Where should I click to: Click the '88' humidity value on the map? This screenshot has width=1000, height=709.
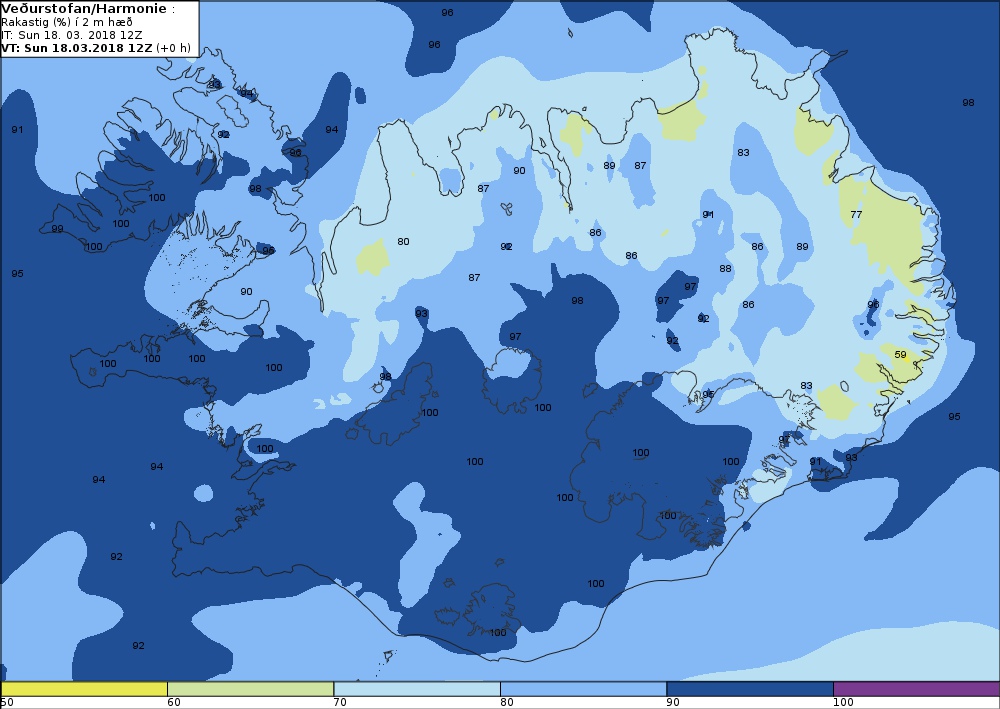(x=725, y=268)
